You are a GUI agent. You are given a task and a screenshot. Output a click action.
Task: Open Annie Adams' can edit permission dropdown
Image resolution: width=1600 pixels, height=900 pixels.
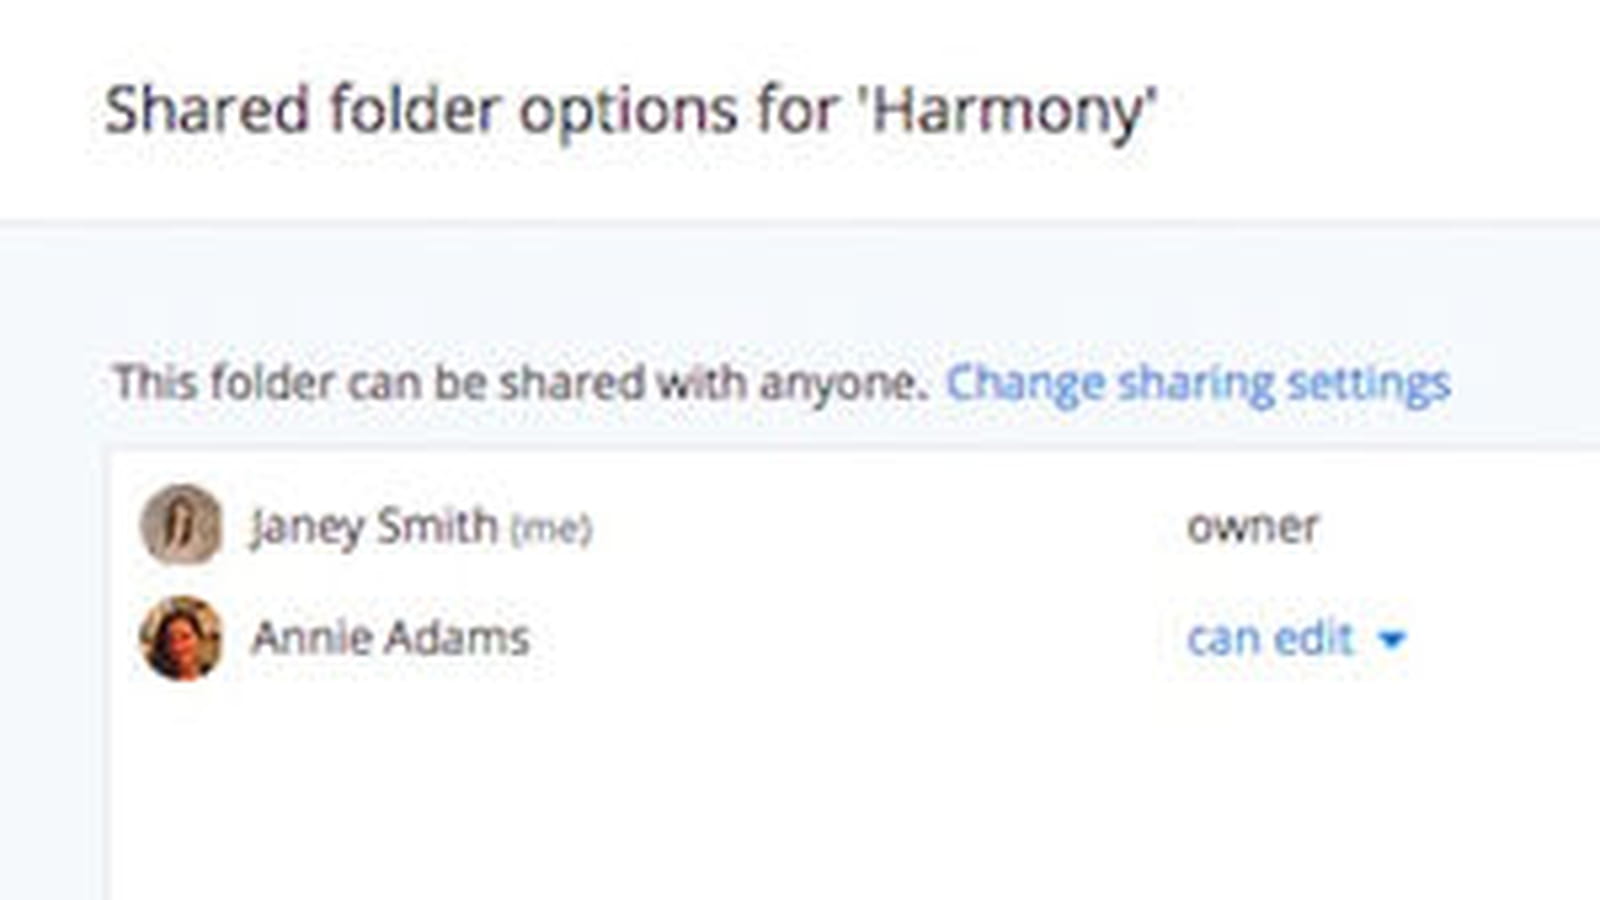point(1296,638)
